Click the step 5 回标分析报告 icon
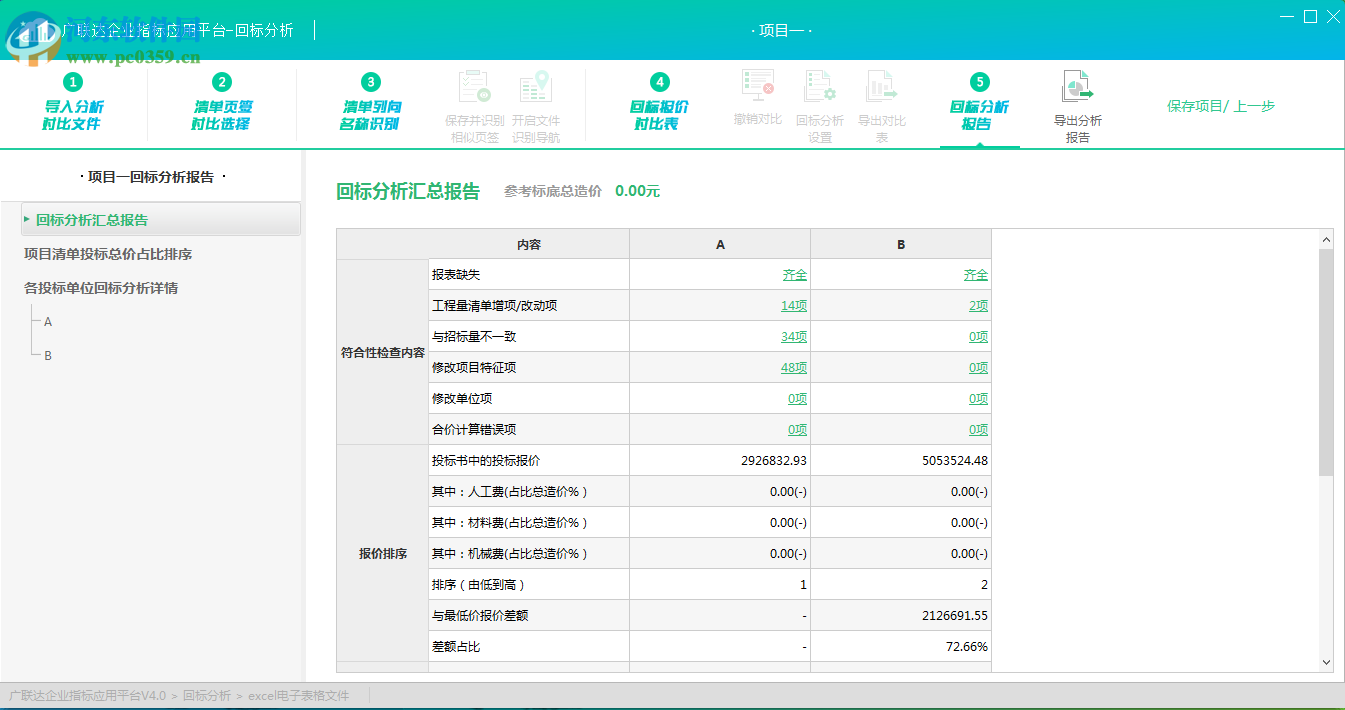1345x710 pixels. click(x=979, y=100)
